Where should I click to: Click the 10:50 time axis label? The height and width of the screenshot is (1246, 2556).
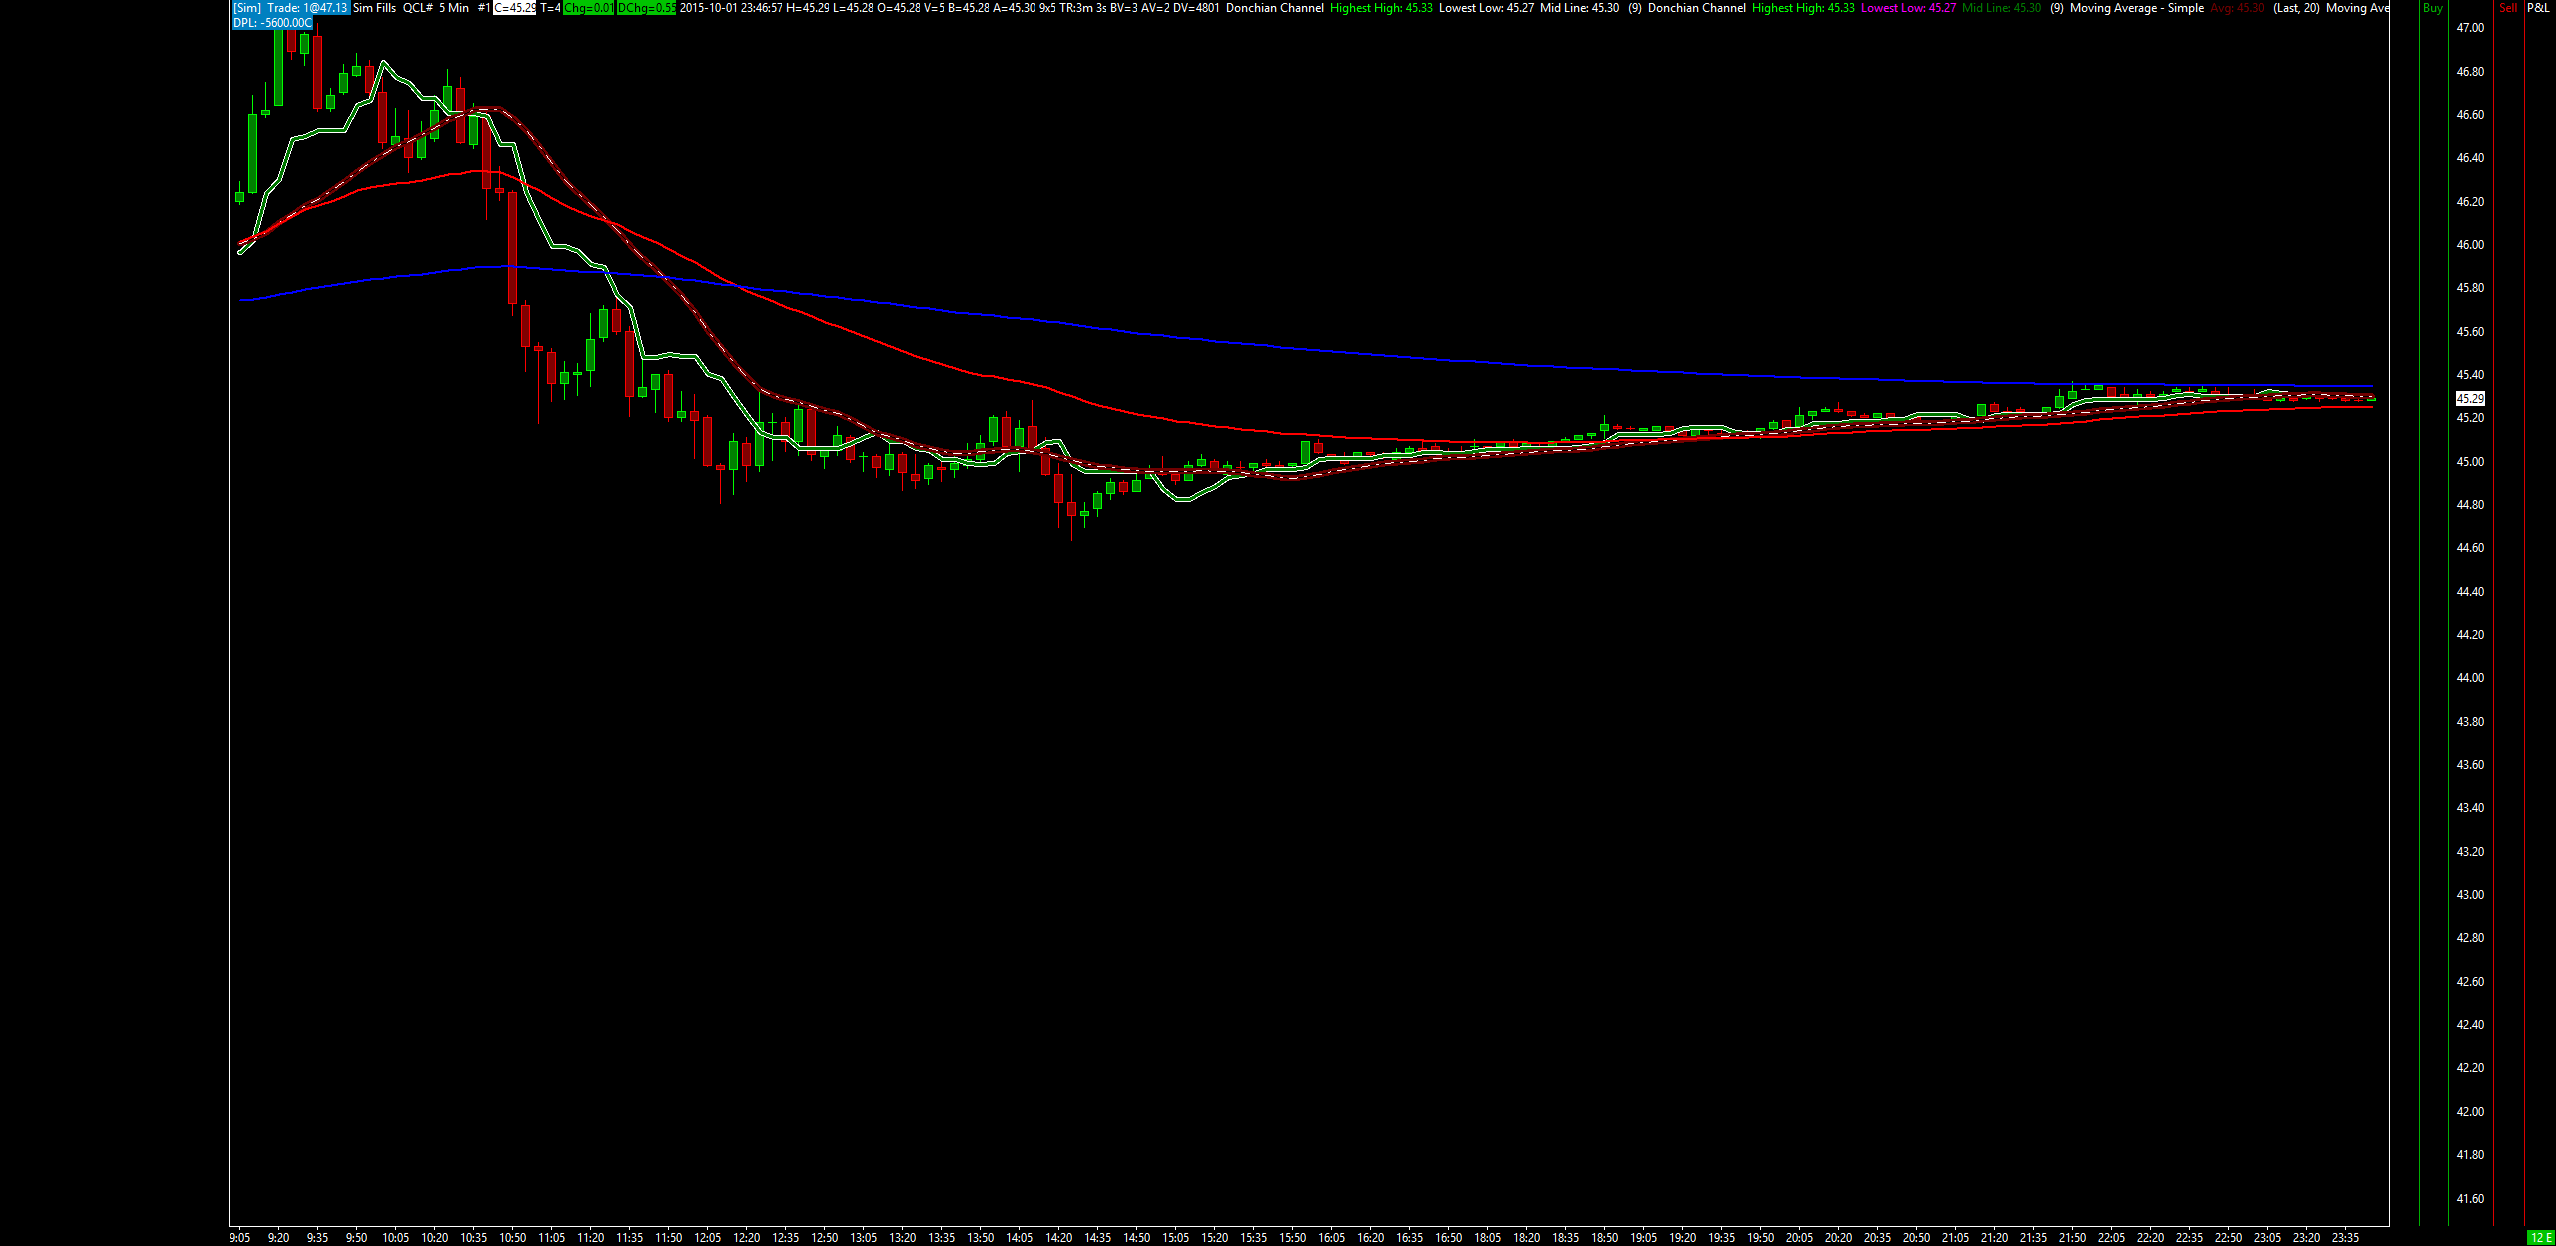pos(512,1238)
